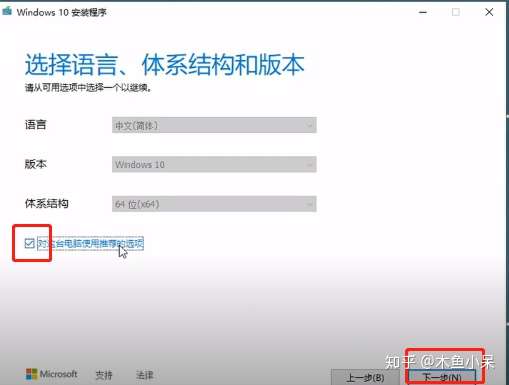Screen dimensions: 509x385
Task: Click the Windows 10 setup title bar icon
Action: point(7,11)
